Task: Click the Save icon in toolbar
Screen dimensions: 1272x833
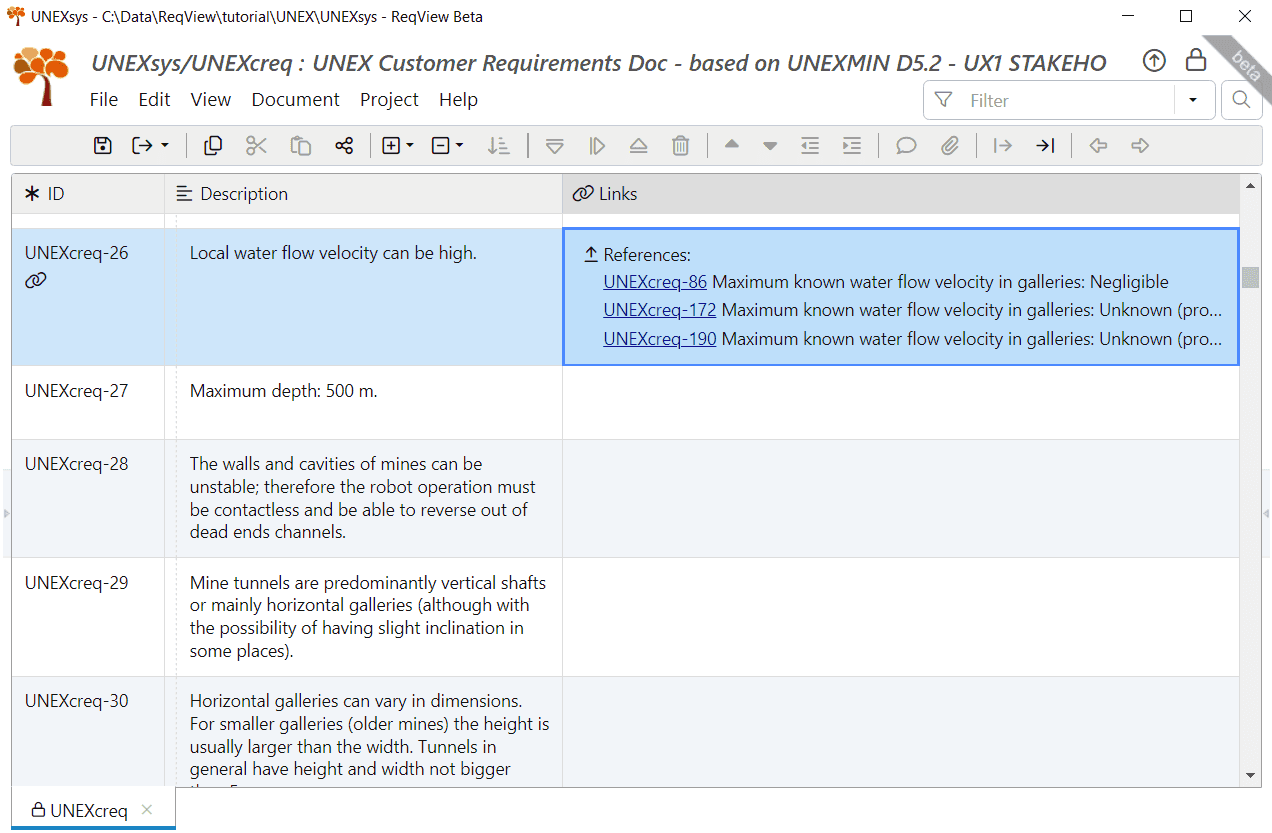Action: pyautogui.click(x=102, y=146)
